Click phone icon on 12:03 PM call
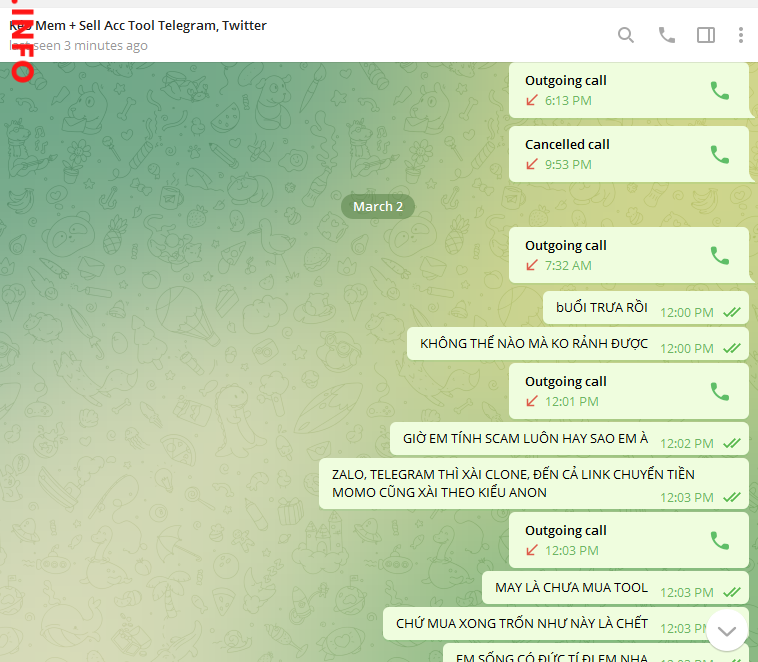 pyautogui.click(x=719, y=540)
